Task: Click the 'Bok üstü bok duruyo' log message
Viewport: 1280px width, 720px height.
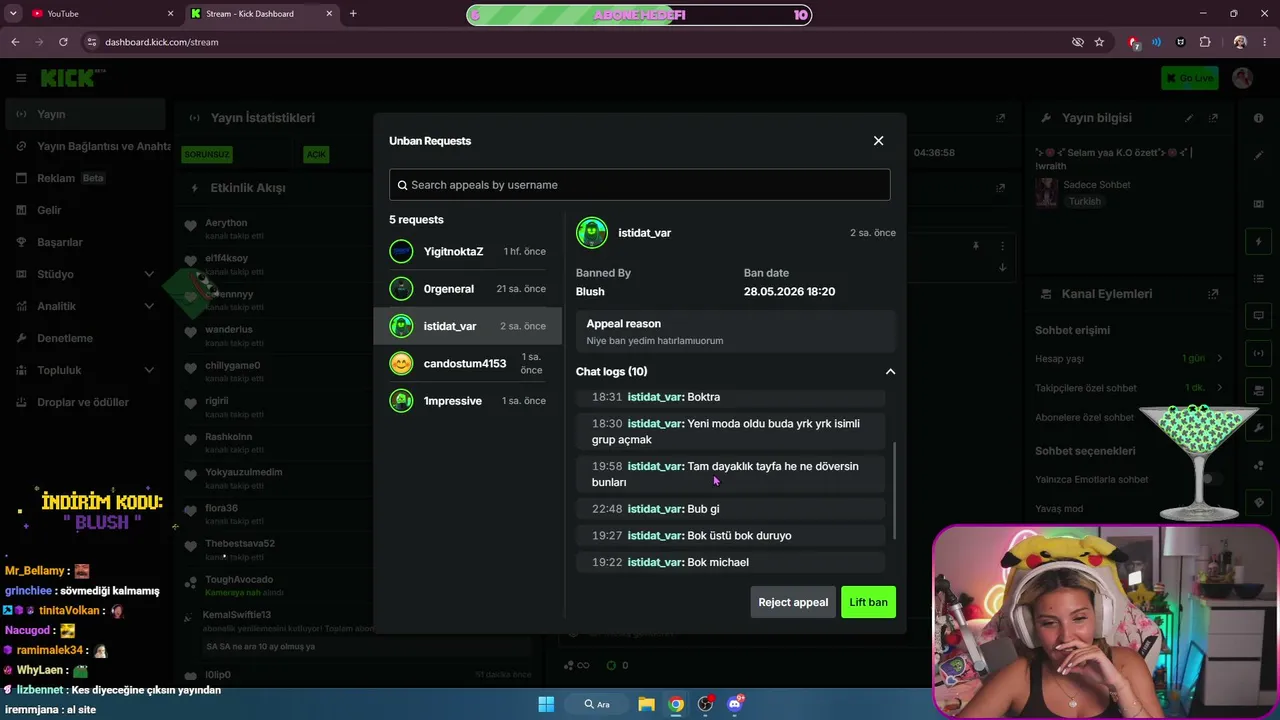Action: [x=731, y=536]
